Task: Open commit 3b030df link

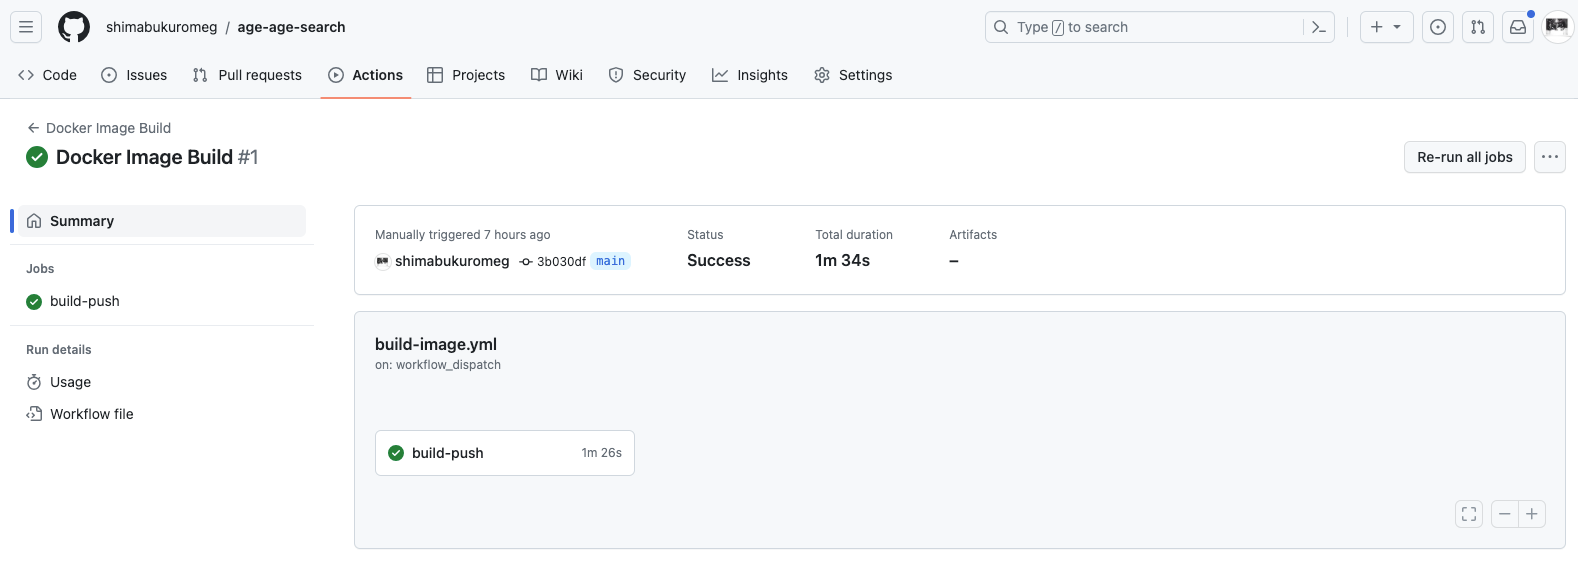Action: [x=561, y=262]
